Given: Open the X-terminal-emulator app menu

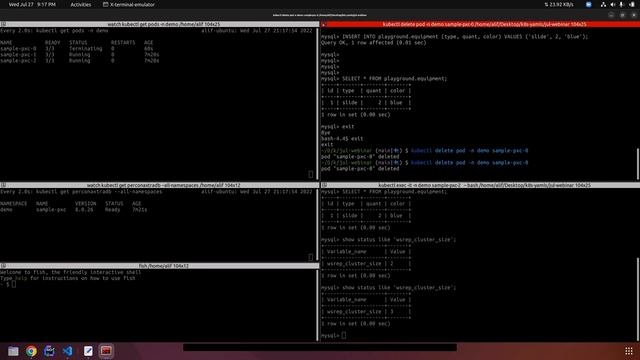Looking at the screenshot, I should point(129,4).
